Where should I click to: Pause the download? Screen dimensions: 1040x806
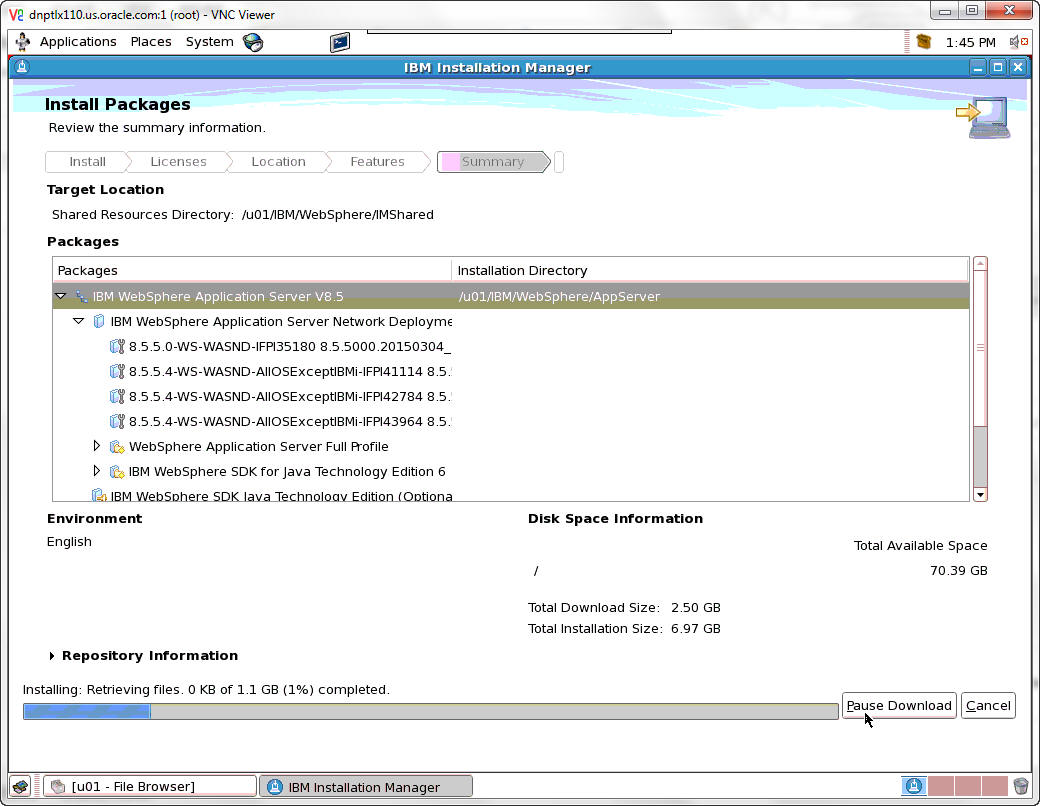(x=899, y=706)
